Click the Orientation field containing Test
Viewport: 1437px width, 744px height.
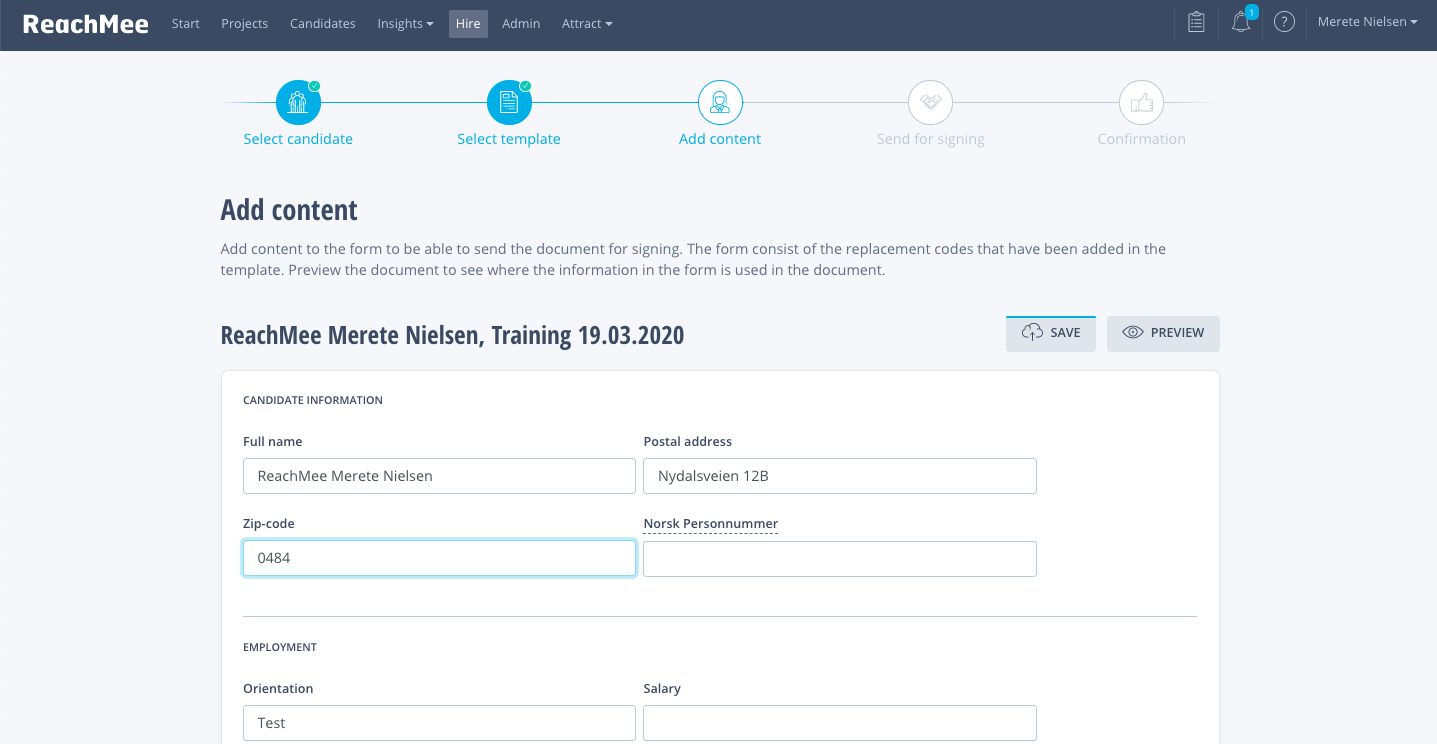click(439, 723)
